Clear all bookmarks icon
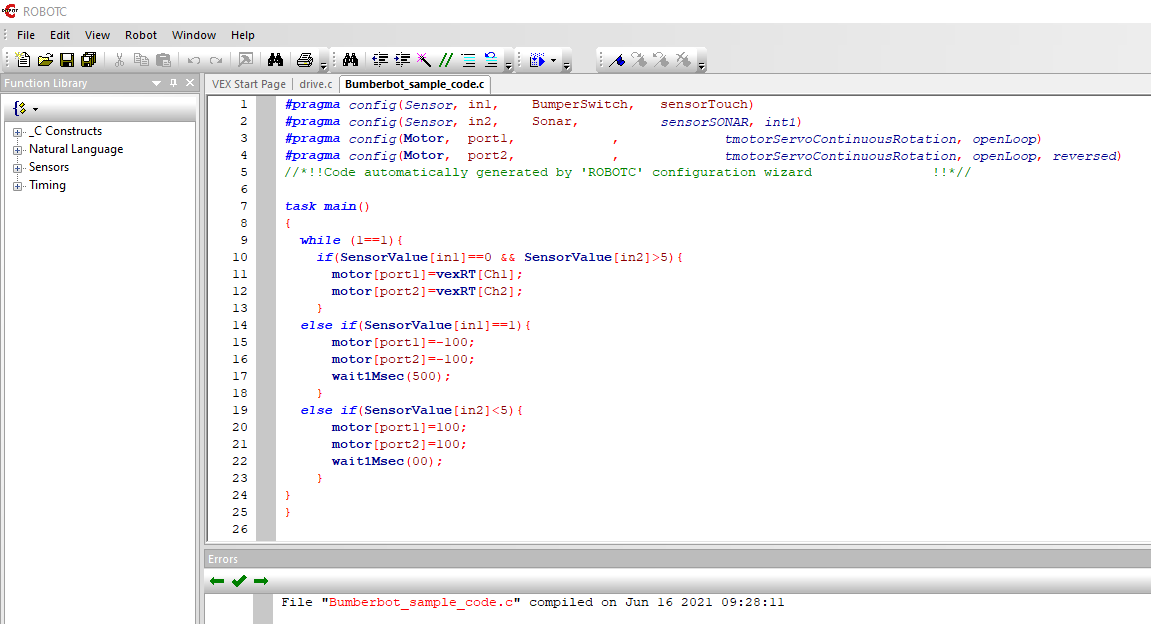The width and height of the screenshot is (1151, 624). [683, 60]
